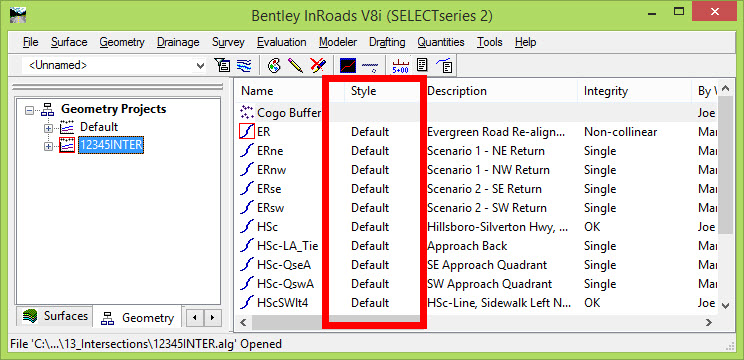
Task: Open the style manager palette icon
Action: [x=274, y=65]
